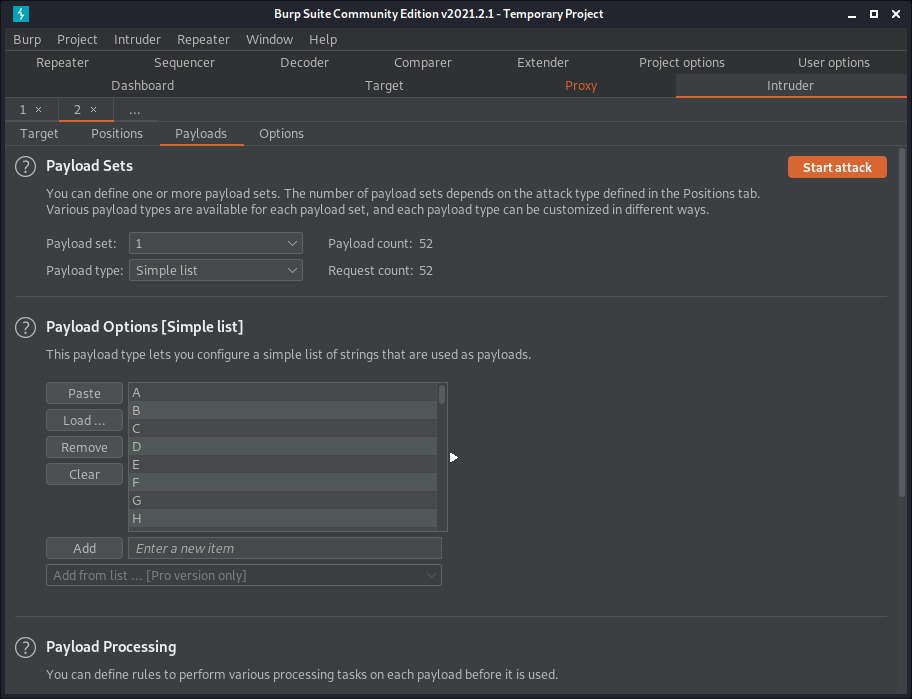912x699 pixels.
Task: Open Payload Processing help icon
Action: pyautogui.click(x=26, y=647)
